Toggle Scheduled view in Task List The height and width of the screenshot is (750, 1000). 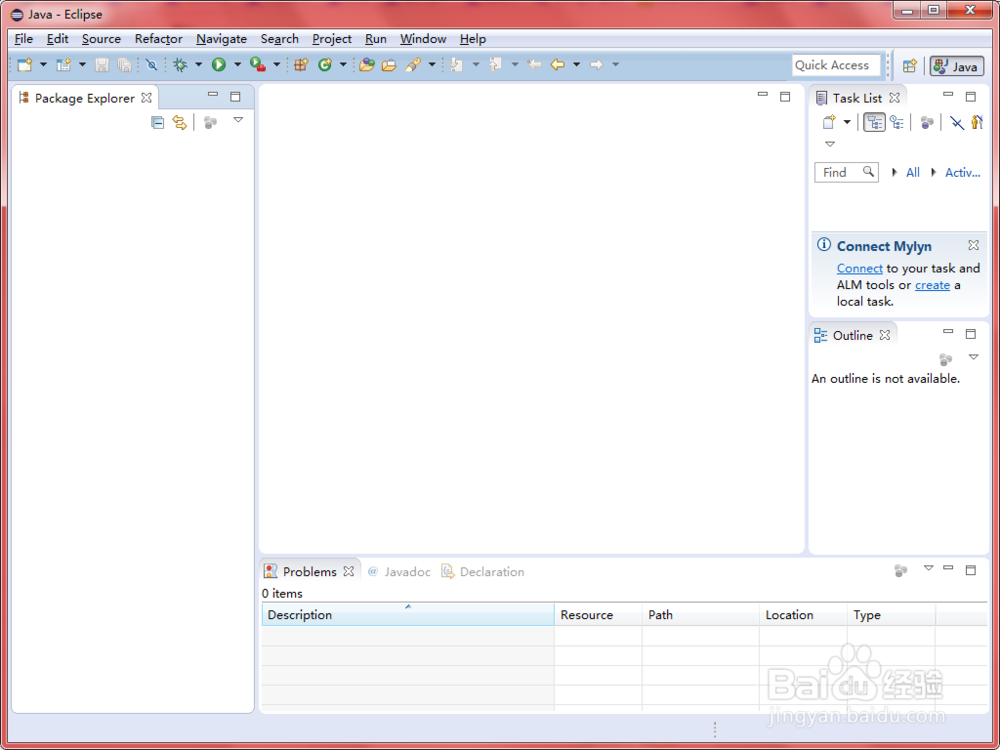[x=897, y=122]
